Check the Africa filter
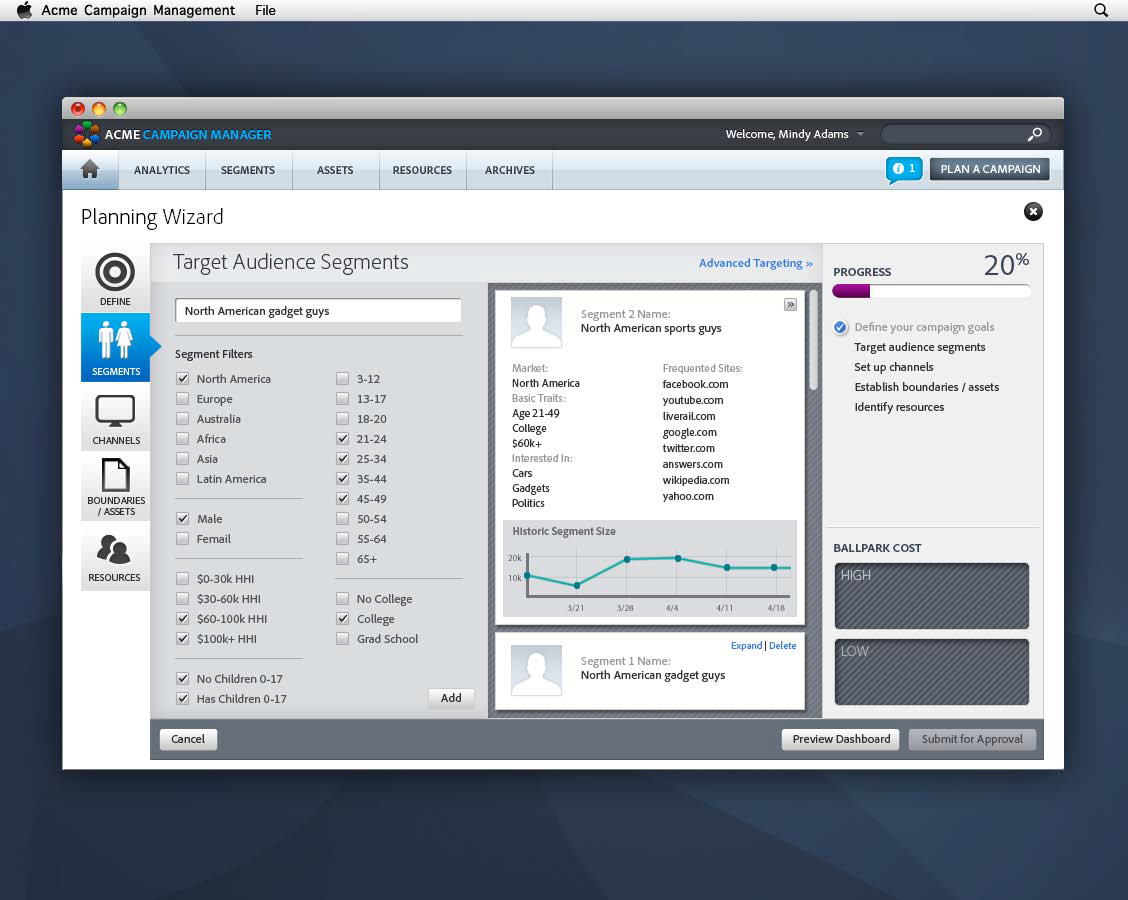1128x900 pixels. click(x=183, y=439)
